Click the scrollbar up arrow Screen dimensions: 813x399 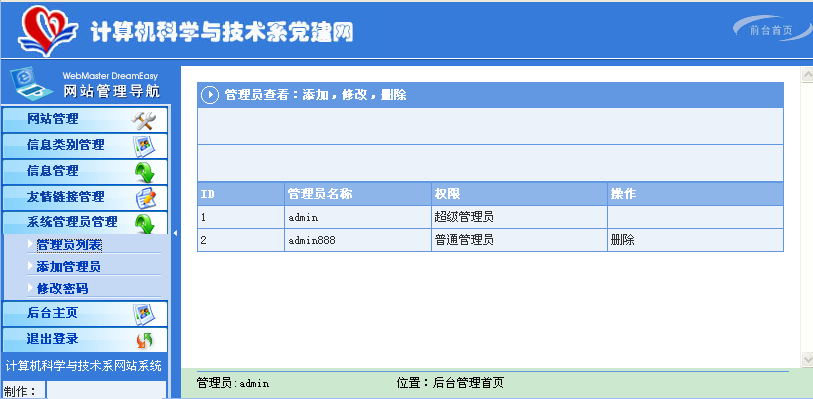point(807,75)
